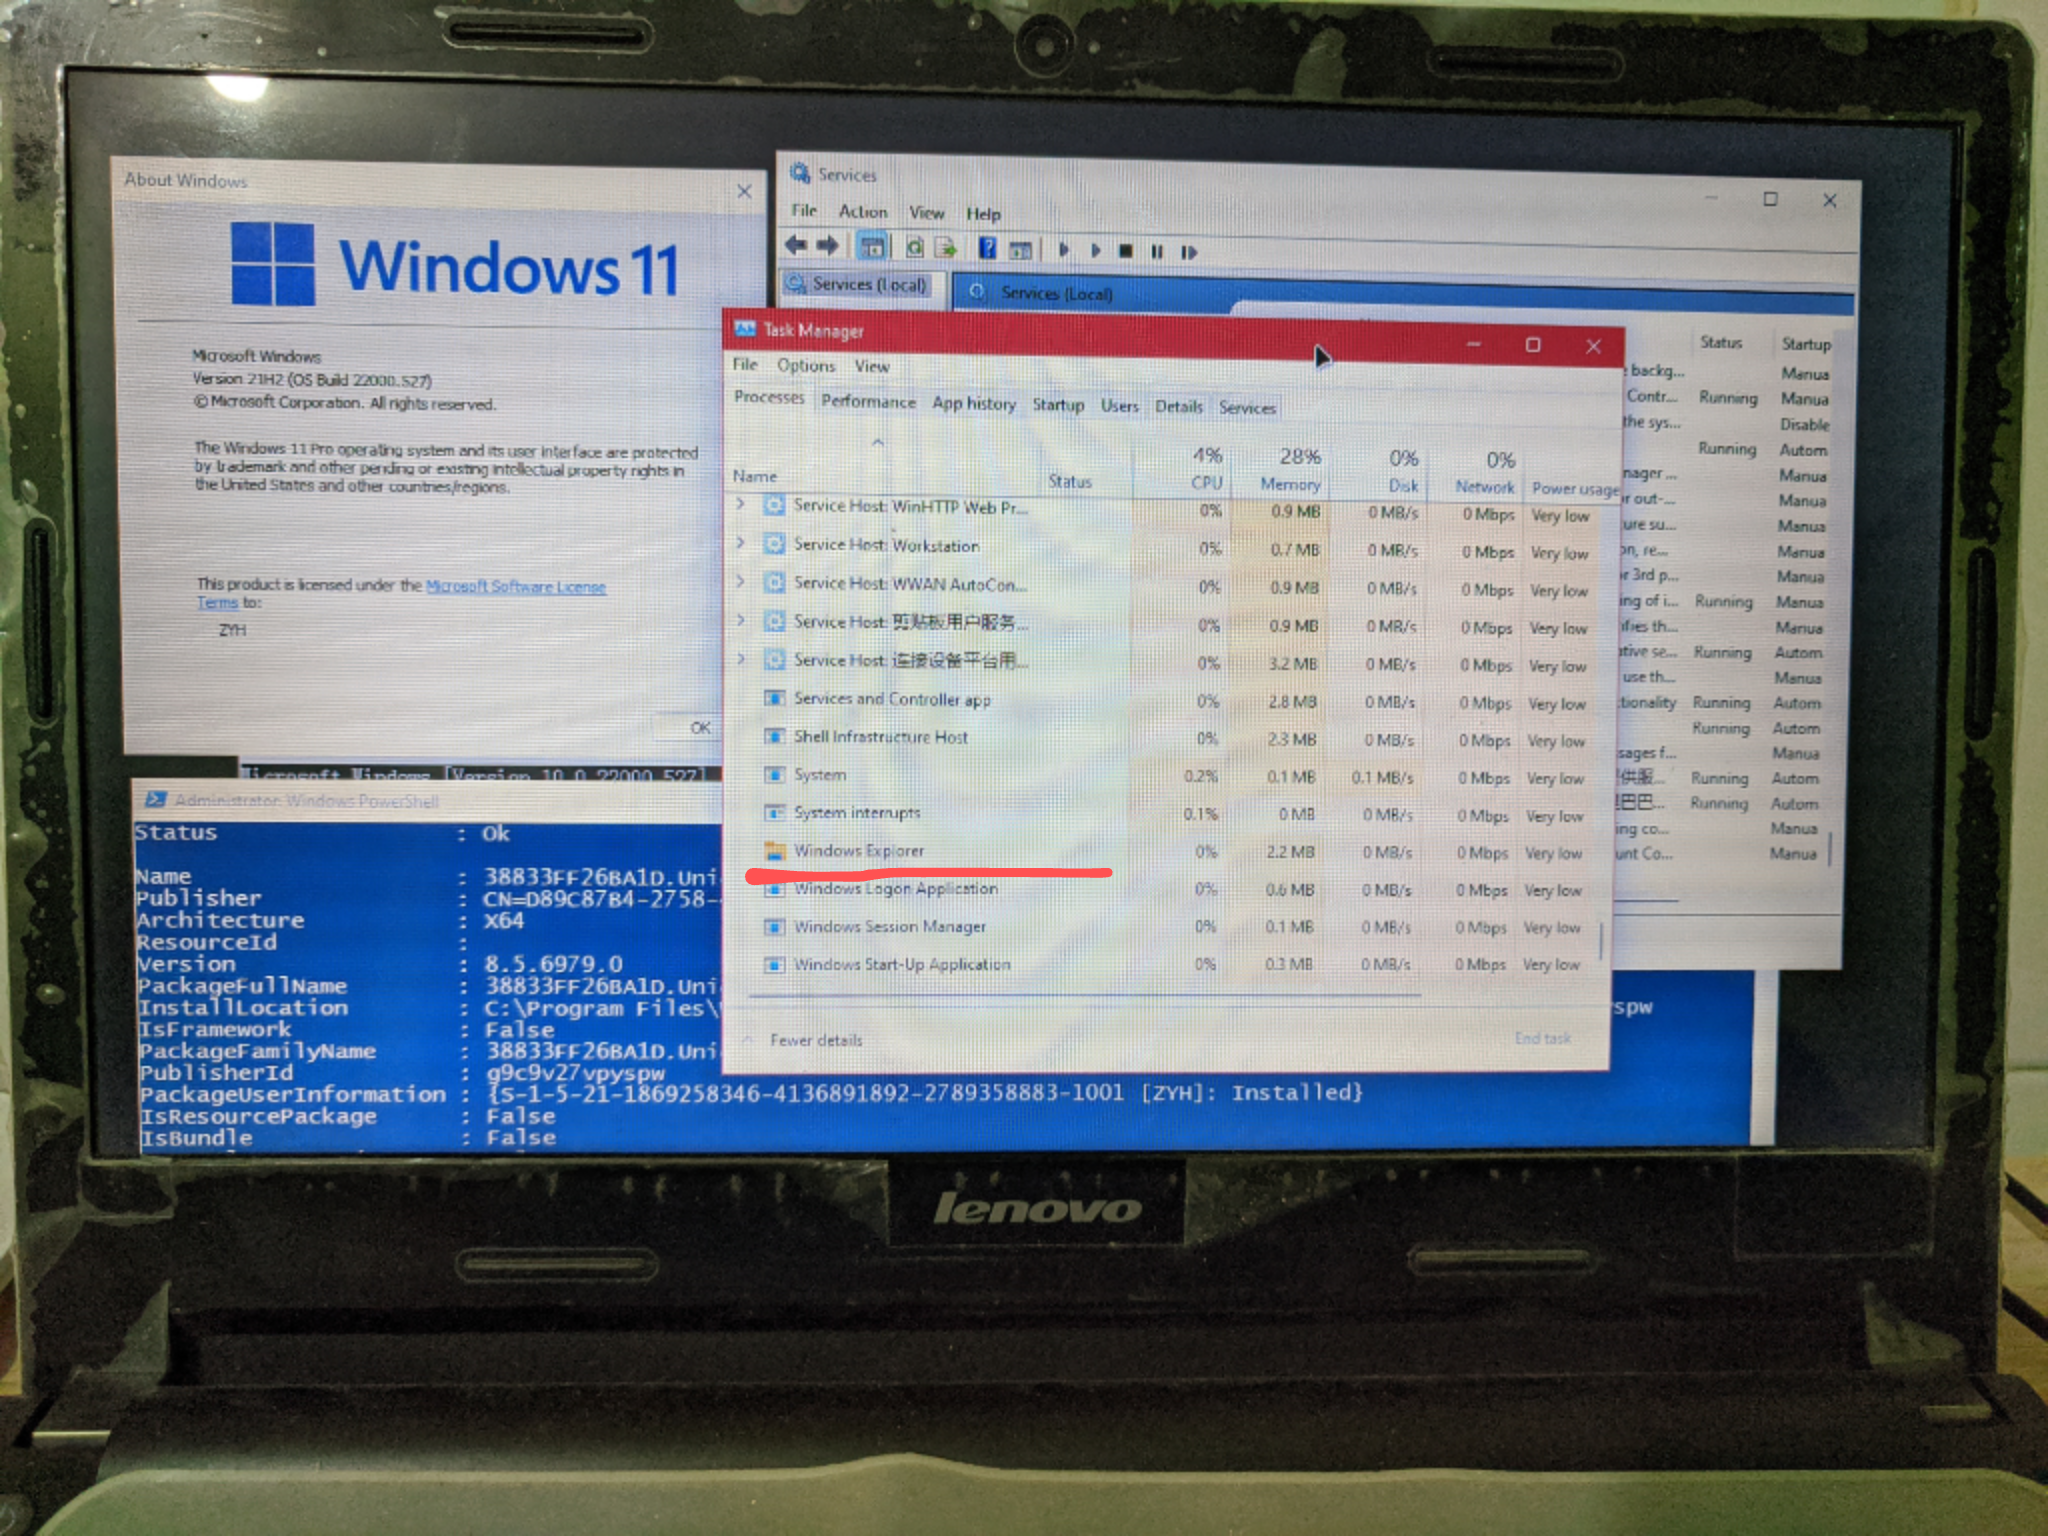Expand the fourth Service Host row using 0.9 MB
This screenshot has height=1536, width=2048.
741,620
